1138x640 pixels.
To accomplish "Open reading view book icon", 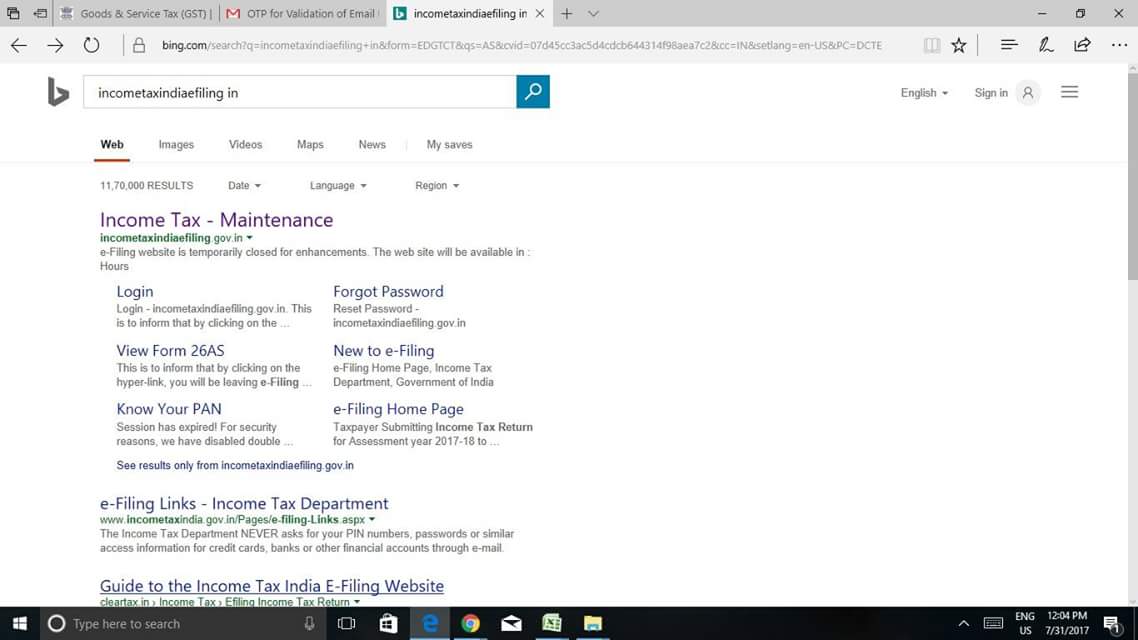I will point(932,45).
